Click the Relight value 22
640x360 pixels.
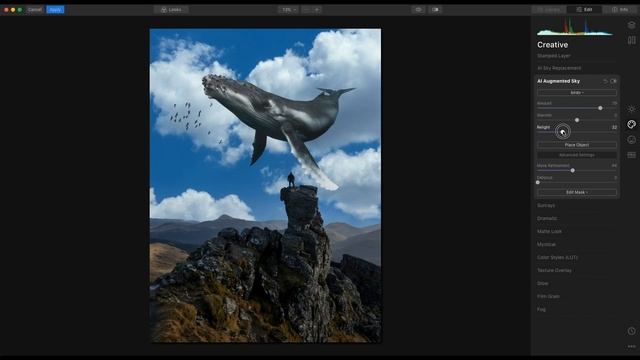click(614, 127)
